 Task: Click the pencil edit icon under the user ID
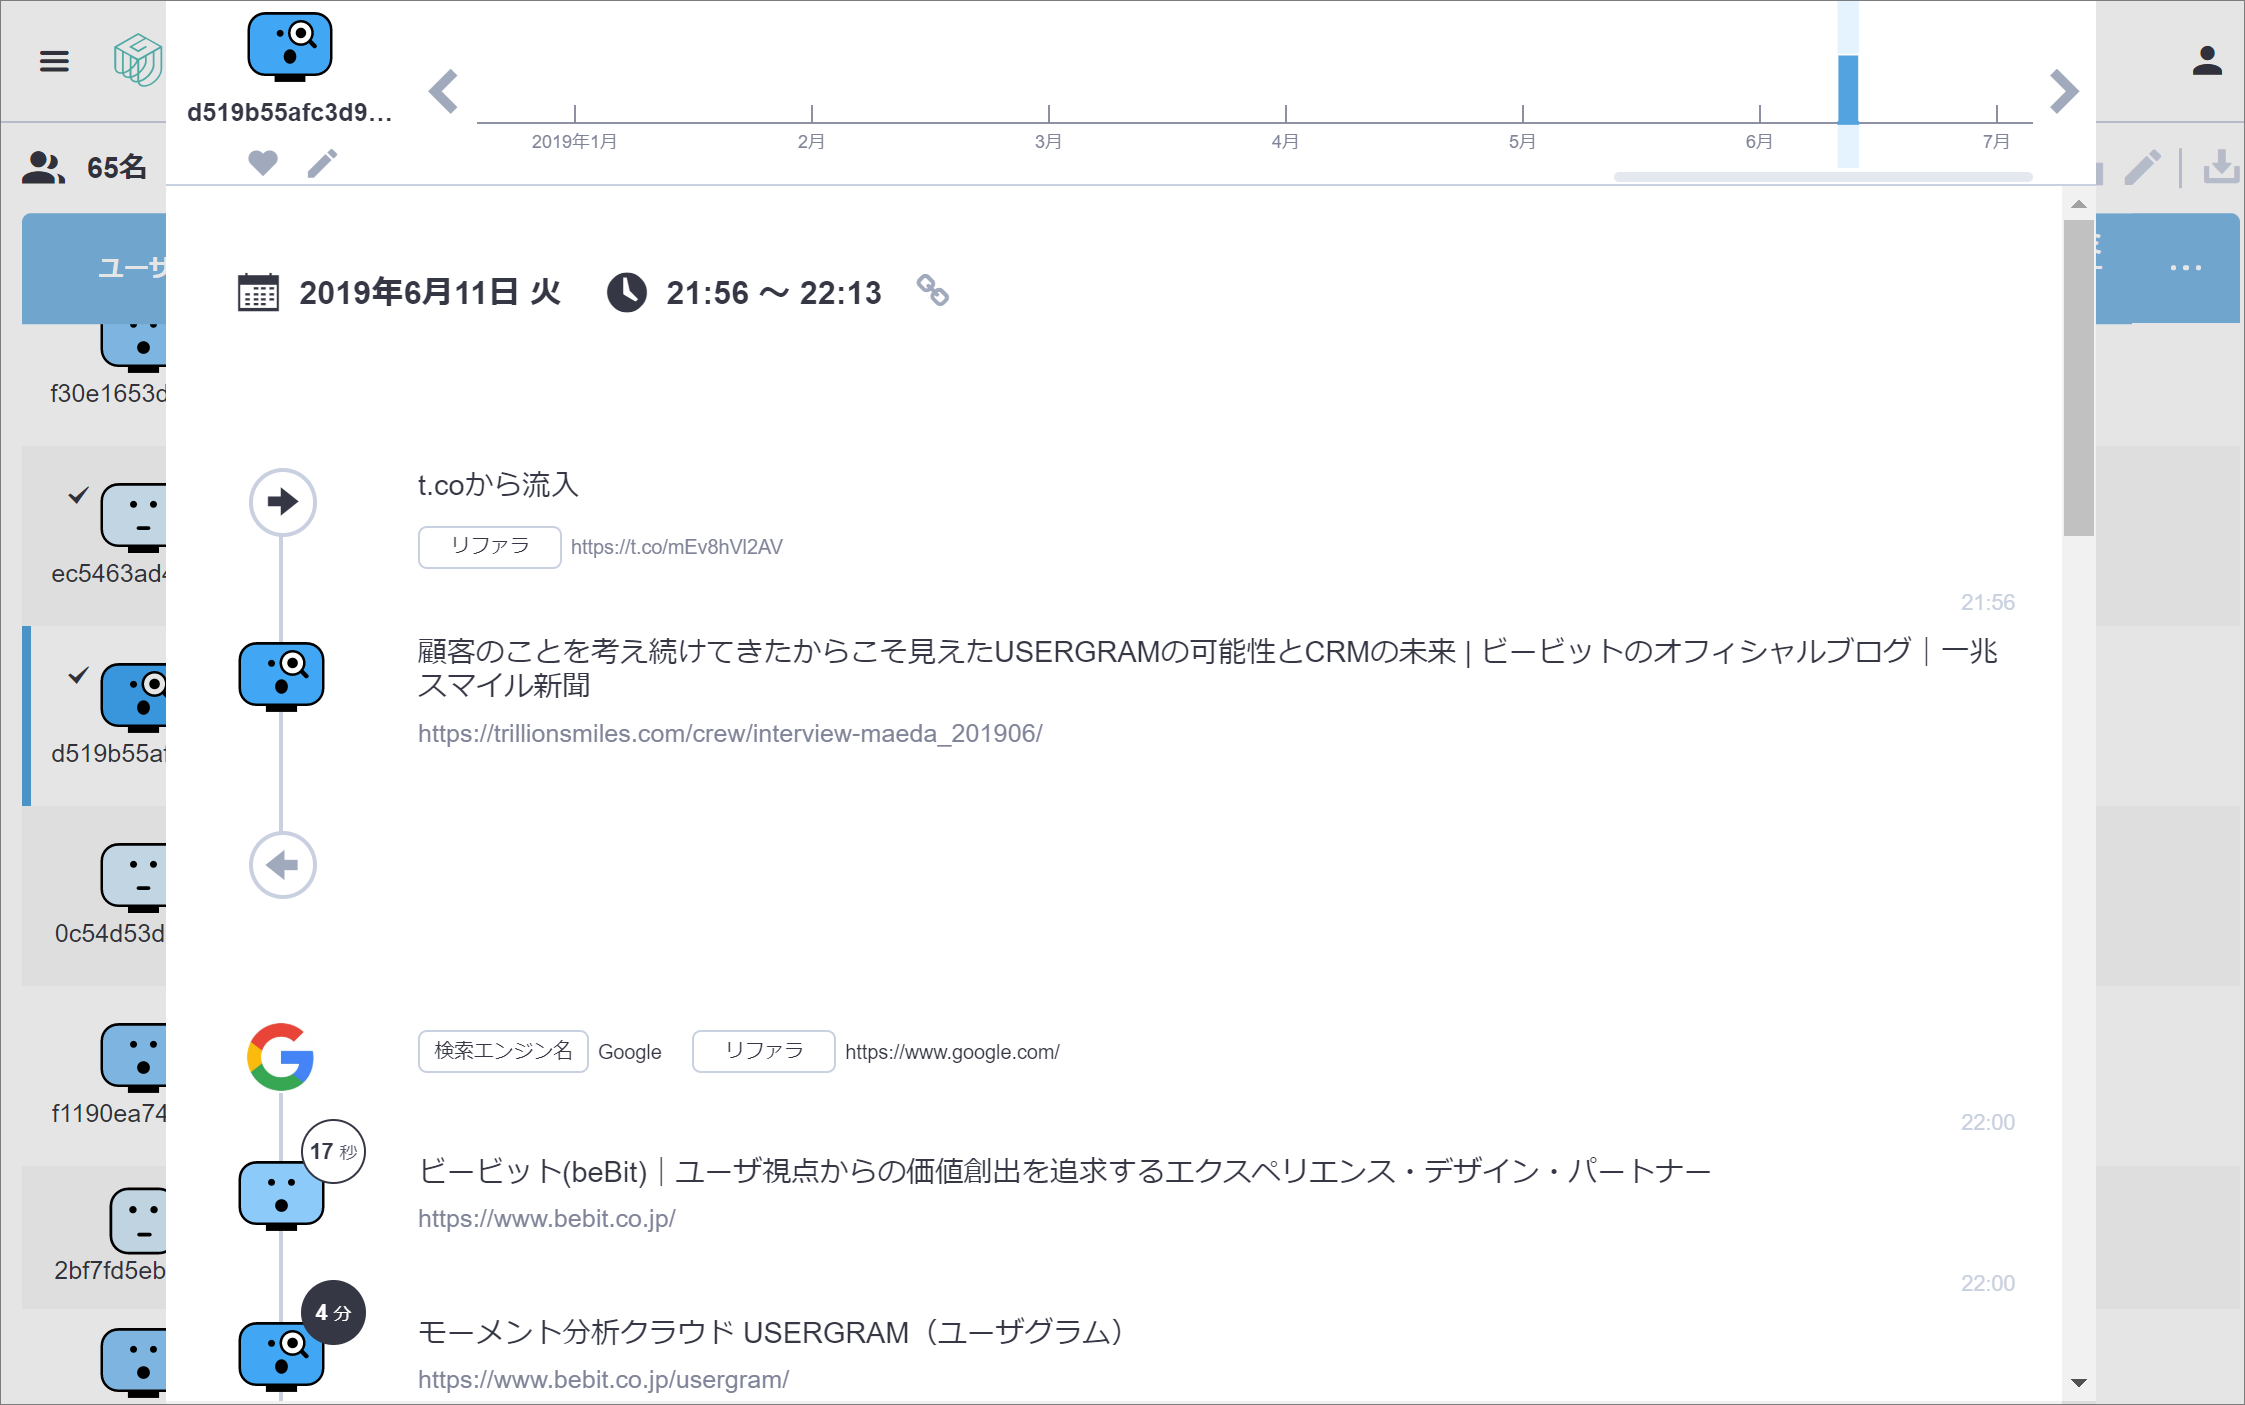[x=322, y=163]
